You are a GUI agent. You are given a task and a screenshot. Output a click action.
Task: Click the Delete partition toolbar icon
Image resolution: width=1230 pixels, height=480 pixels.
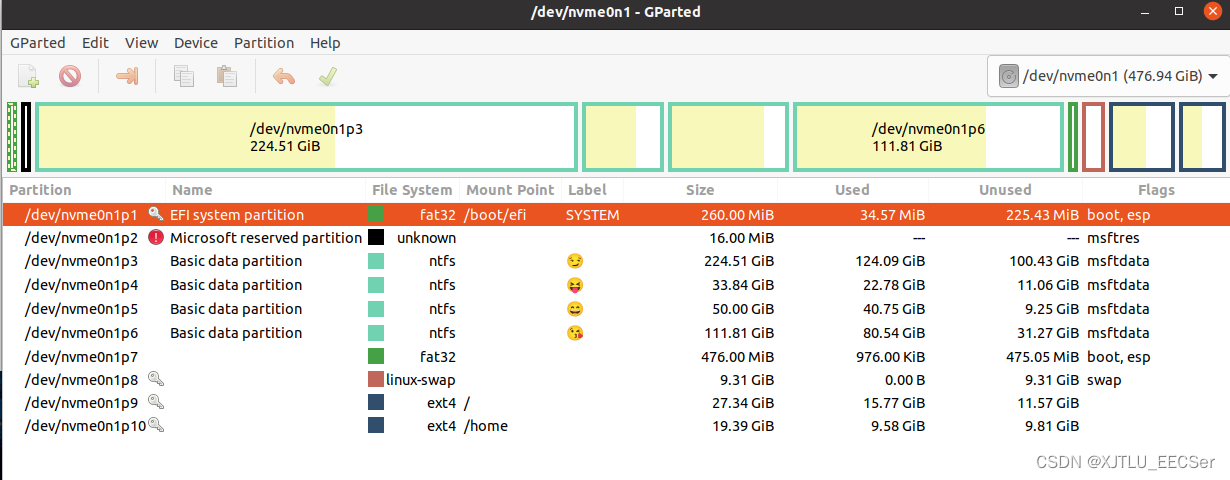(69, 76)
